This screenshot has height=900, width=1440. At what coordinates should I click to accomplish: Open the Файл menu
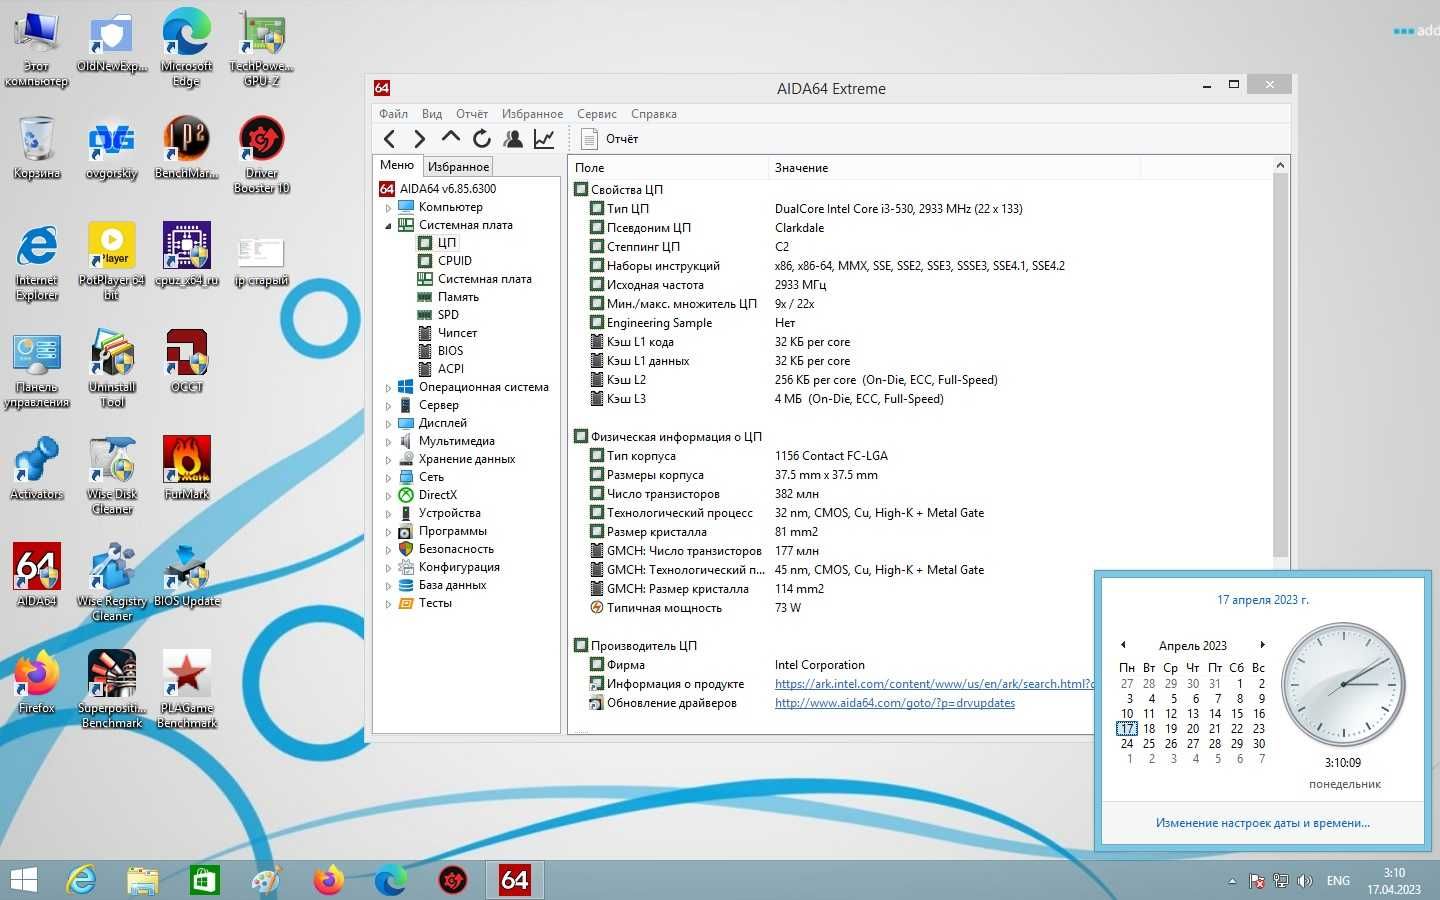point(393,114)
